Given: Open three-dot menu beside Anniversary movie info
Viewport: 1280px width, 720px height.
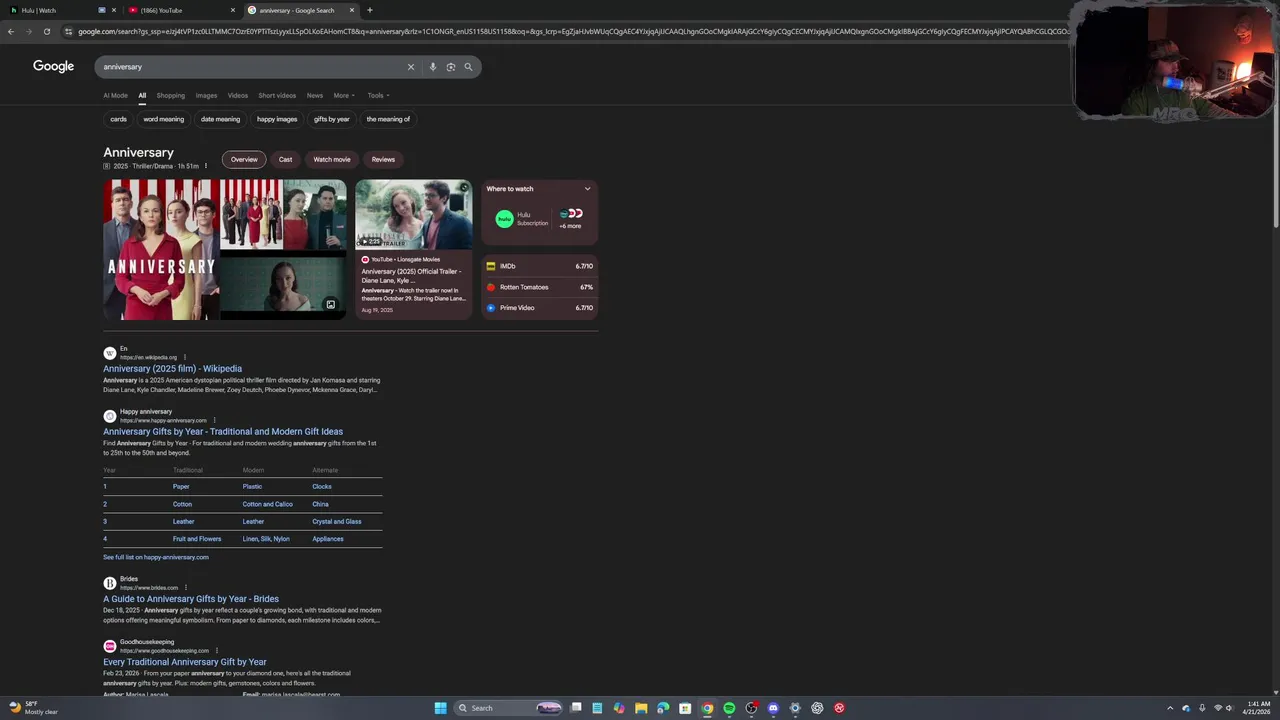Looking at the screenshot, I should click(206, 166).
